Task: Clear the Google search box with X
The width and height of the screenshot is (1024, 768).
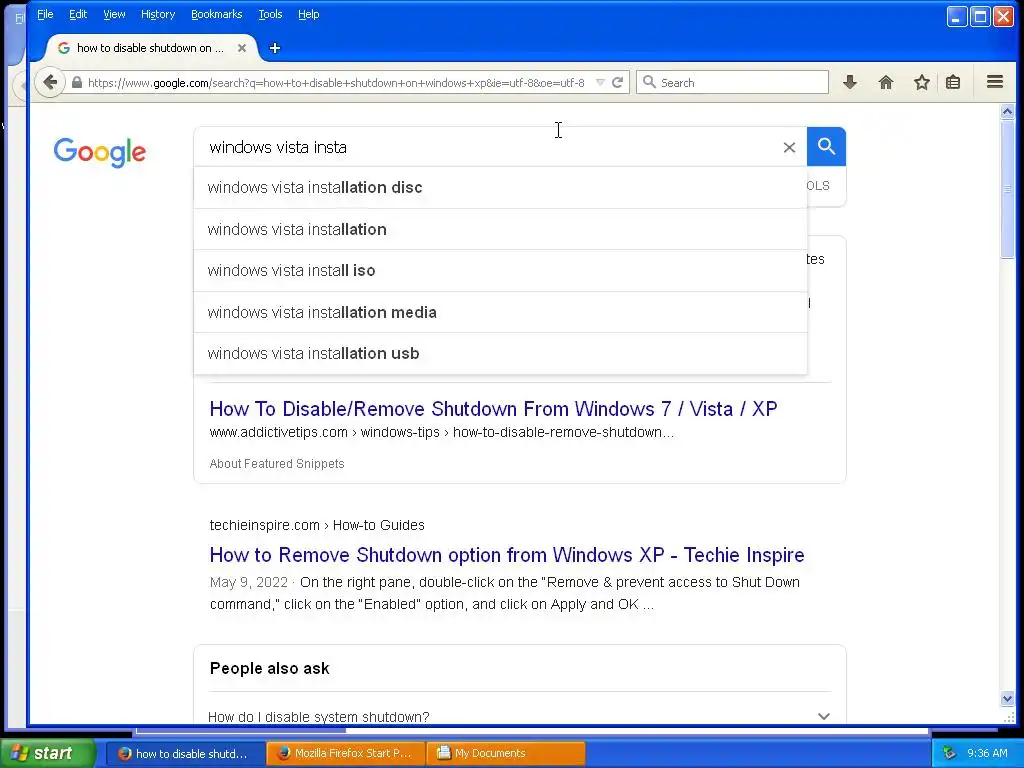Action: pos(789,148)
